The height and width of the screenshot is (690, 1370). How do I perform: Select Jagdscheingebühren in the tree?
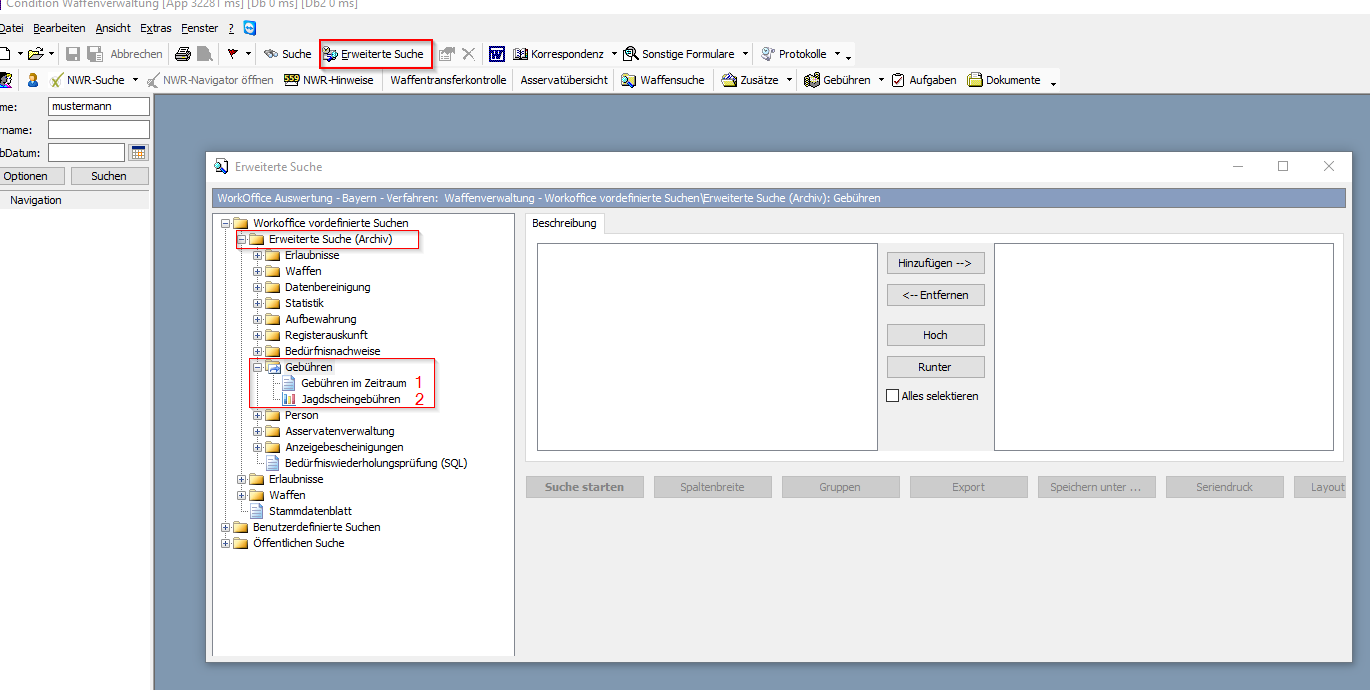[350, 399]
